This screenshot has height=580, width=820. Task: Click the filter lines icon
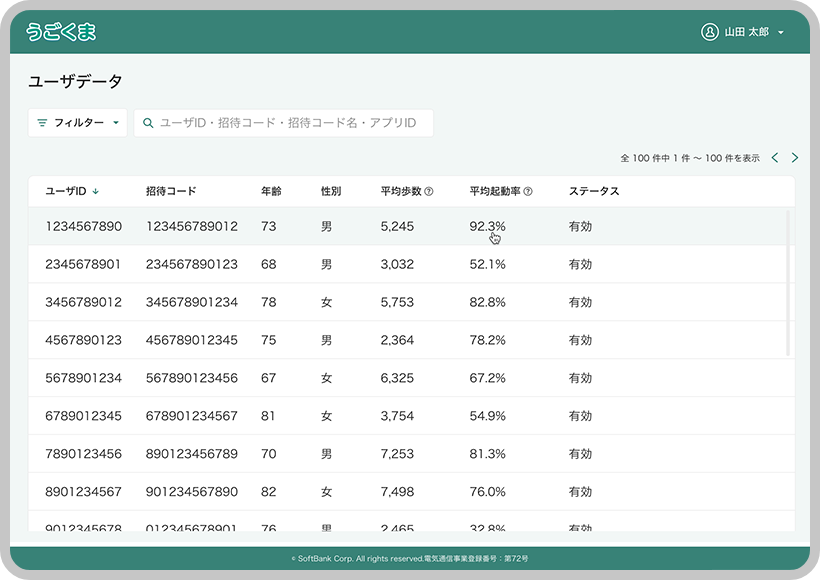[x=42, y=123]
